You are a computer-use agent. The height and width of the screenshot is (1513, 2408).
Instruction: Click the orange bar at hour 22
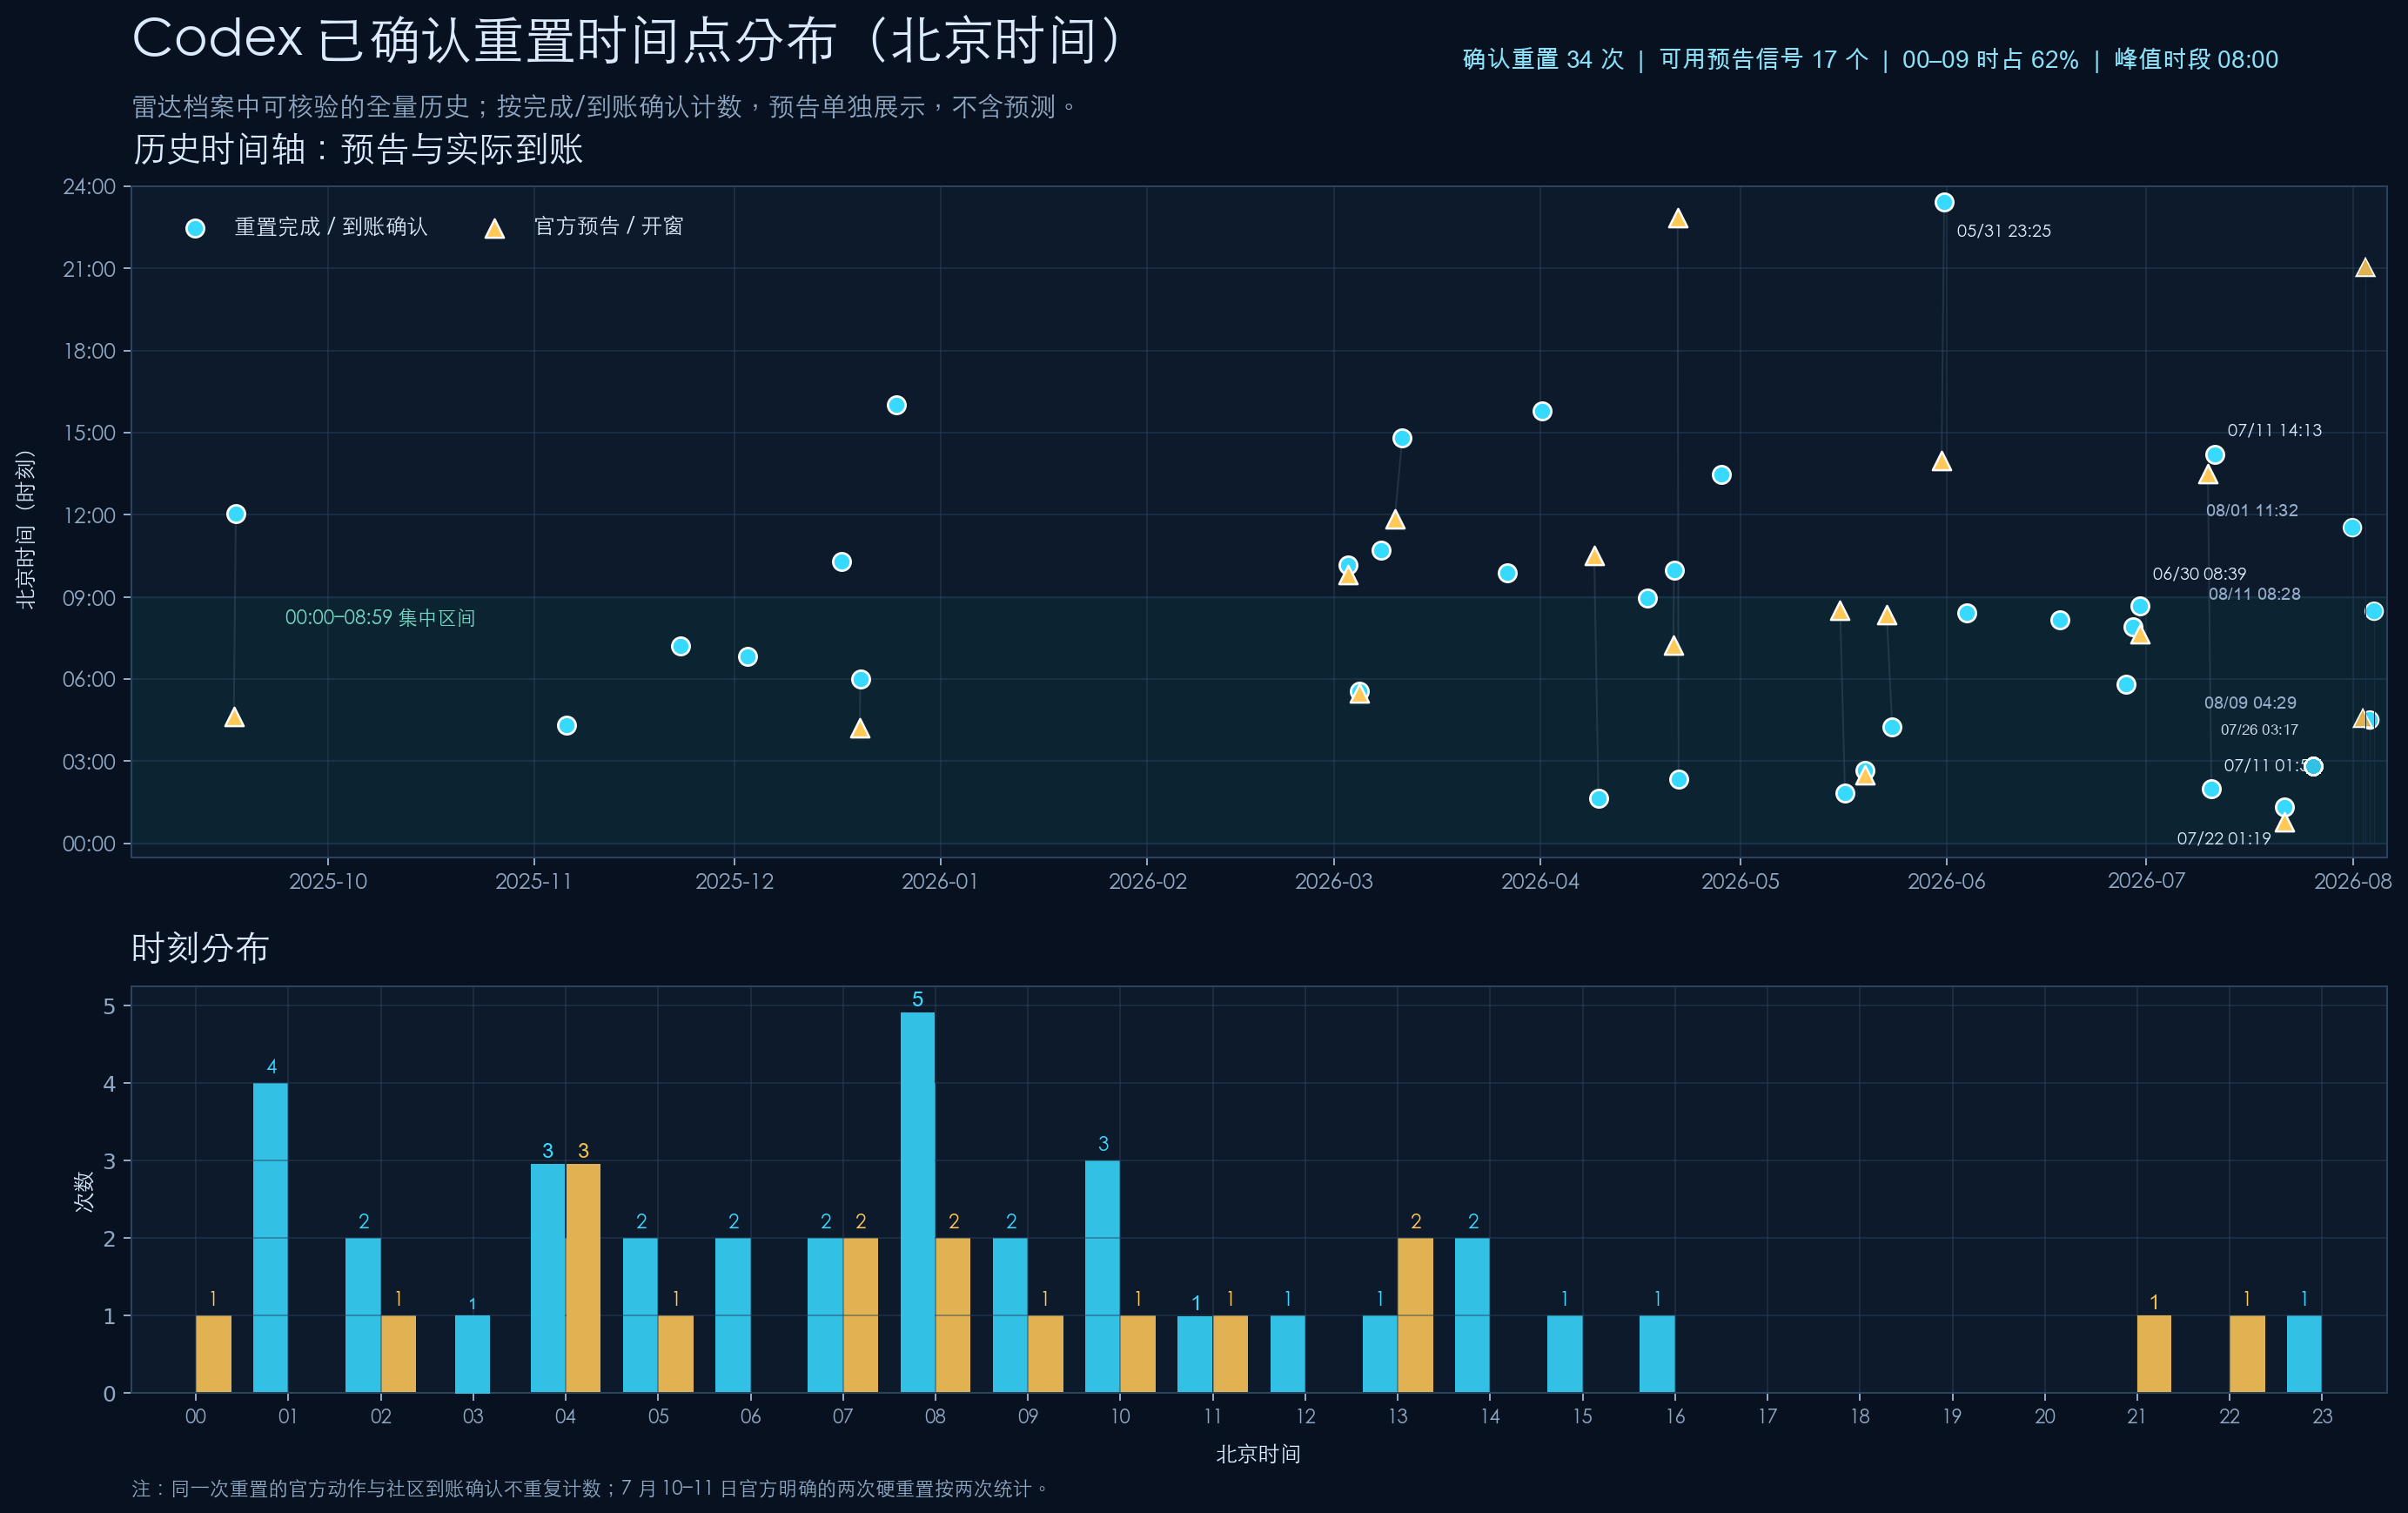click(x=2247, y=1354)
